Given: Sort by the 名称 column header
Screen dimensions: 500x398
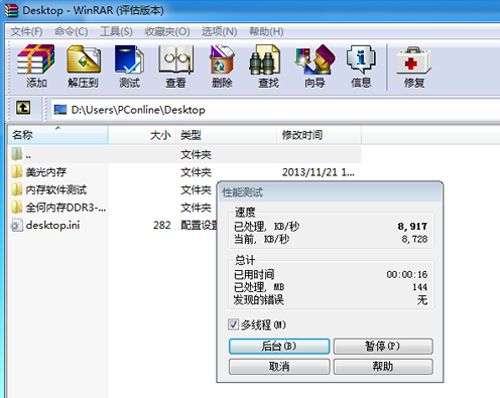Looking at the screenshot, I should click(58, 135).
